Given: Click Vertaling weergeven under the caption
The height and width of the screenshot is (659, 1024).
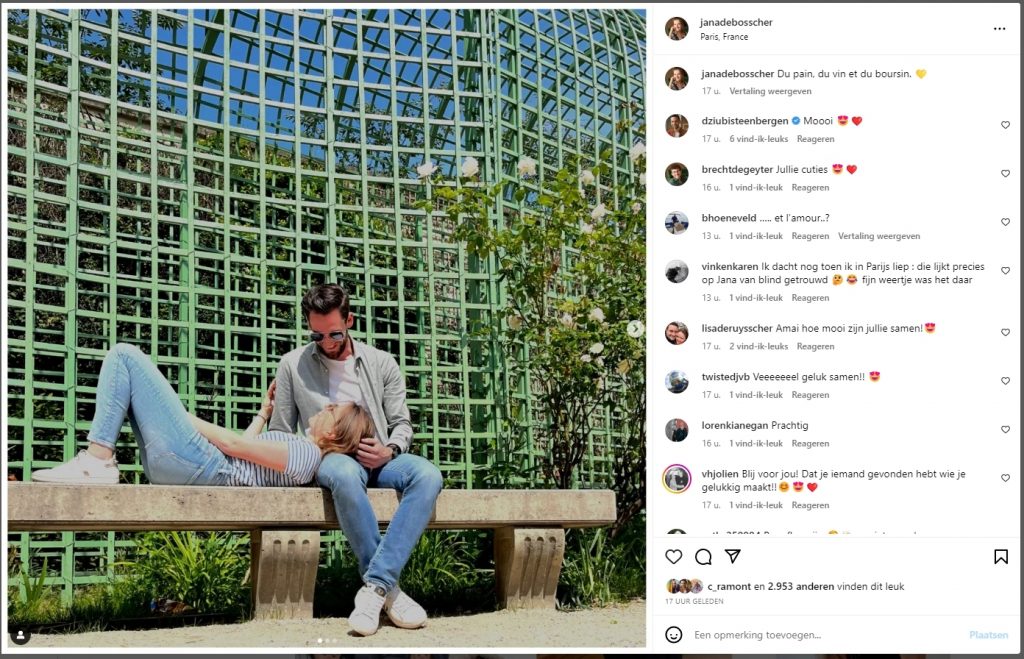Looking at the screenshot, I should (770, 91).
